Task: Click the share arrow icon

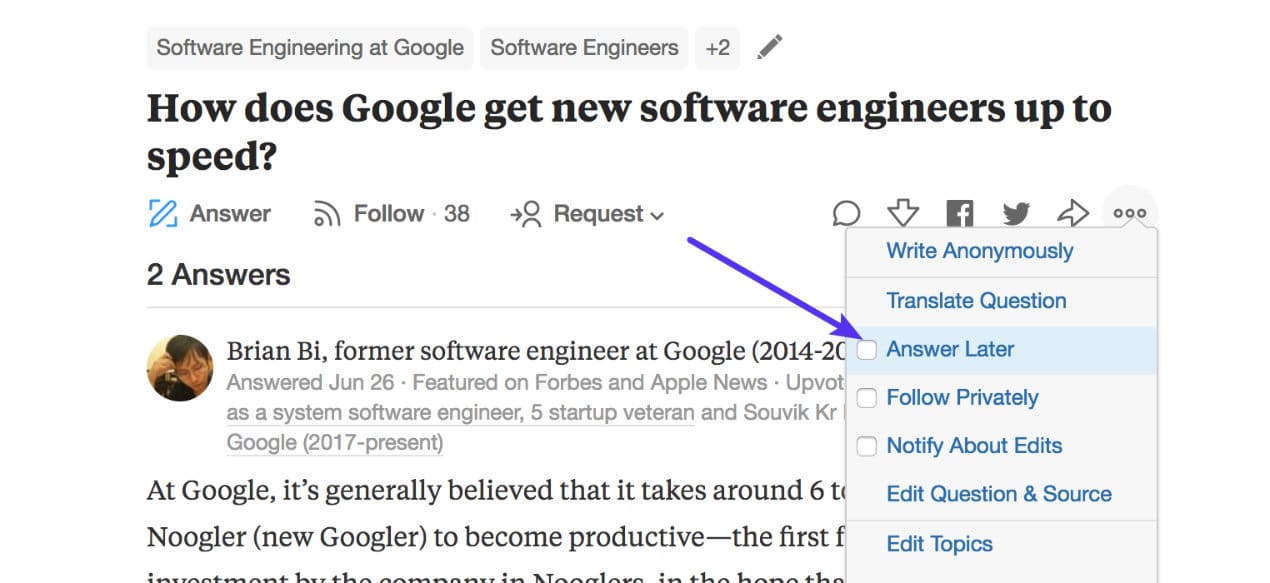Action: pyautogui.click(x=1074, y=212)
